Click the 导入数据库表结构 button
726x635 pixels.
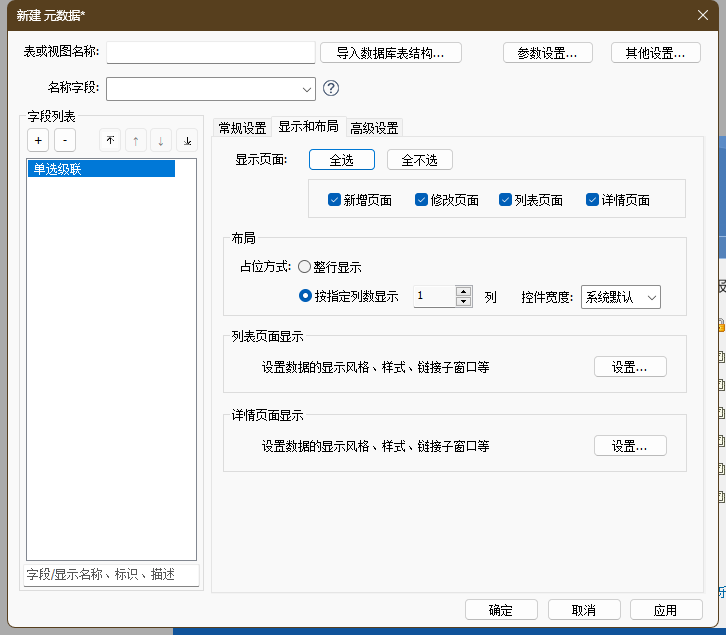click(391, 53)
